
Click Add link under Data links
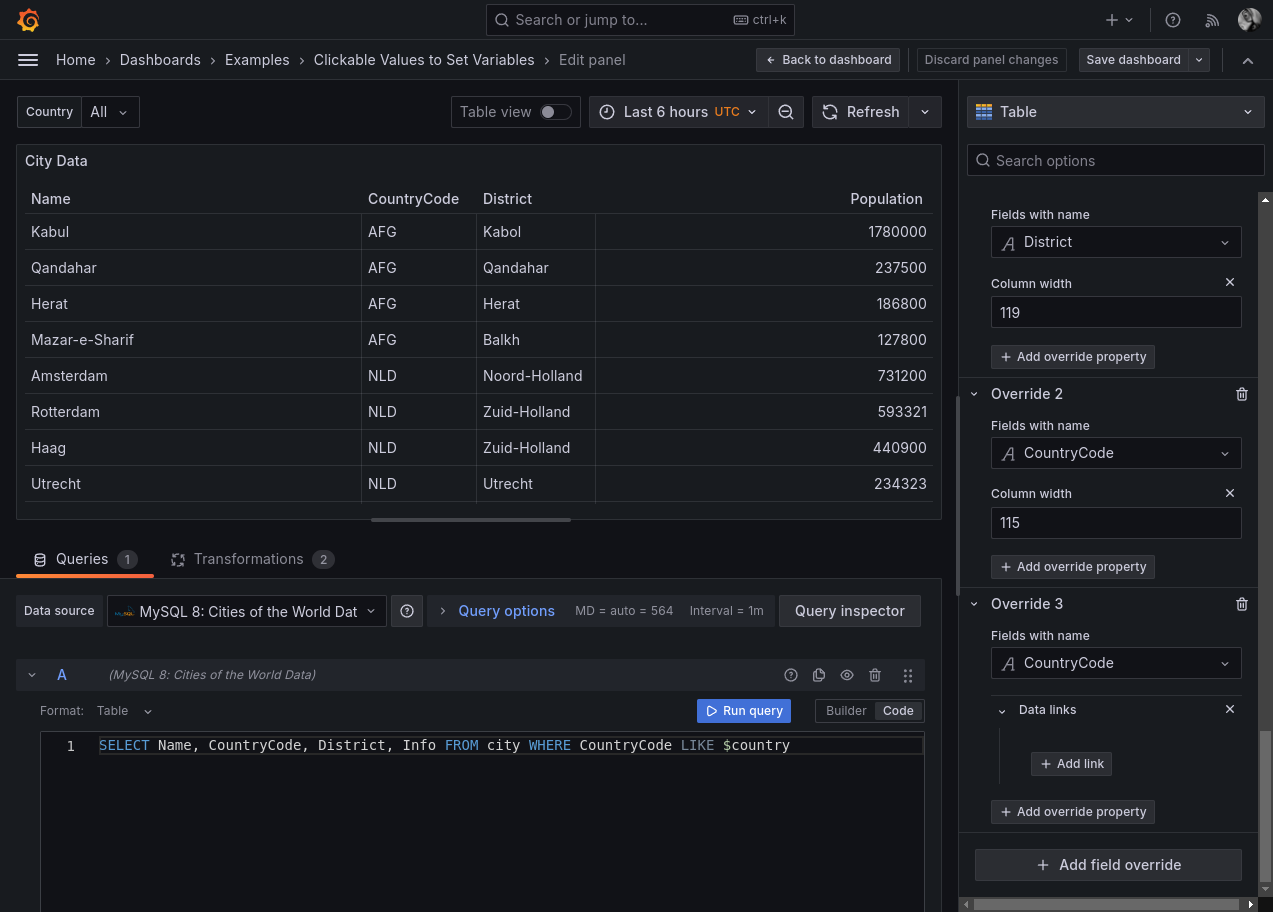1071,763
